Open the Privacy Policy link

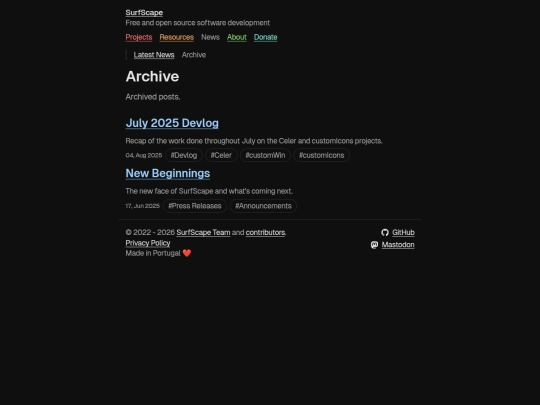tap(148, 243)
